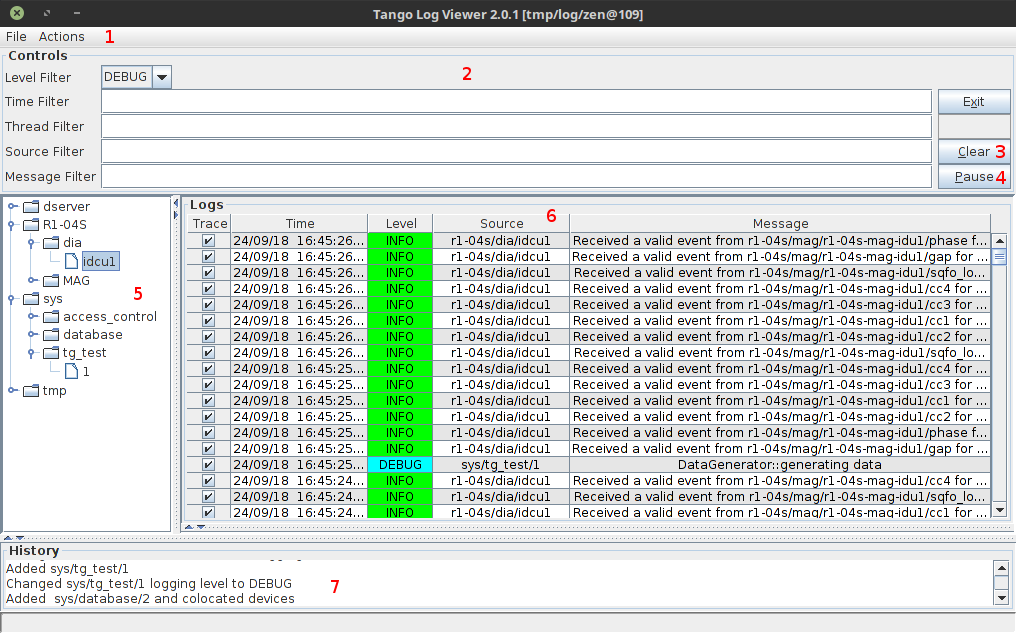
Task: Click the tmp folder icon
Action: 31,391
